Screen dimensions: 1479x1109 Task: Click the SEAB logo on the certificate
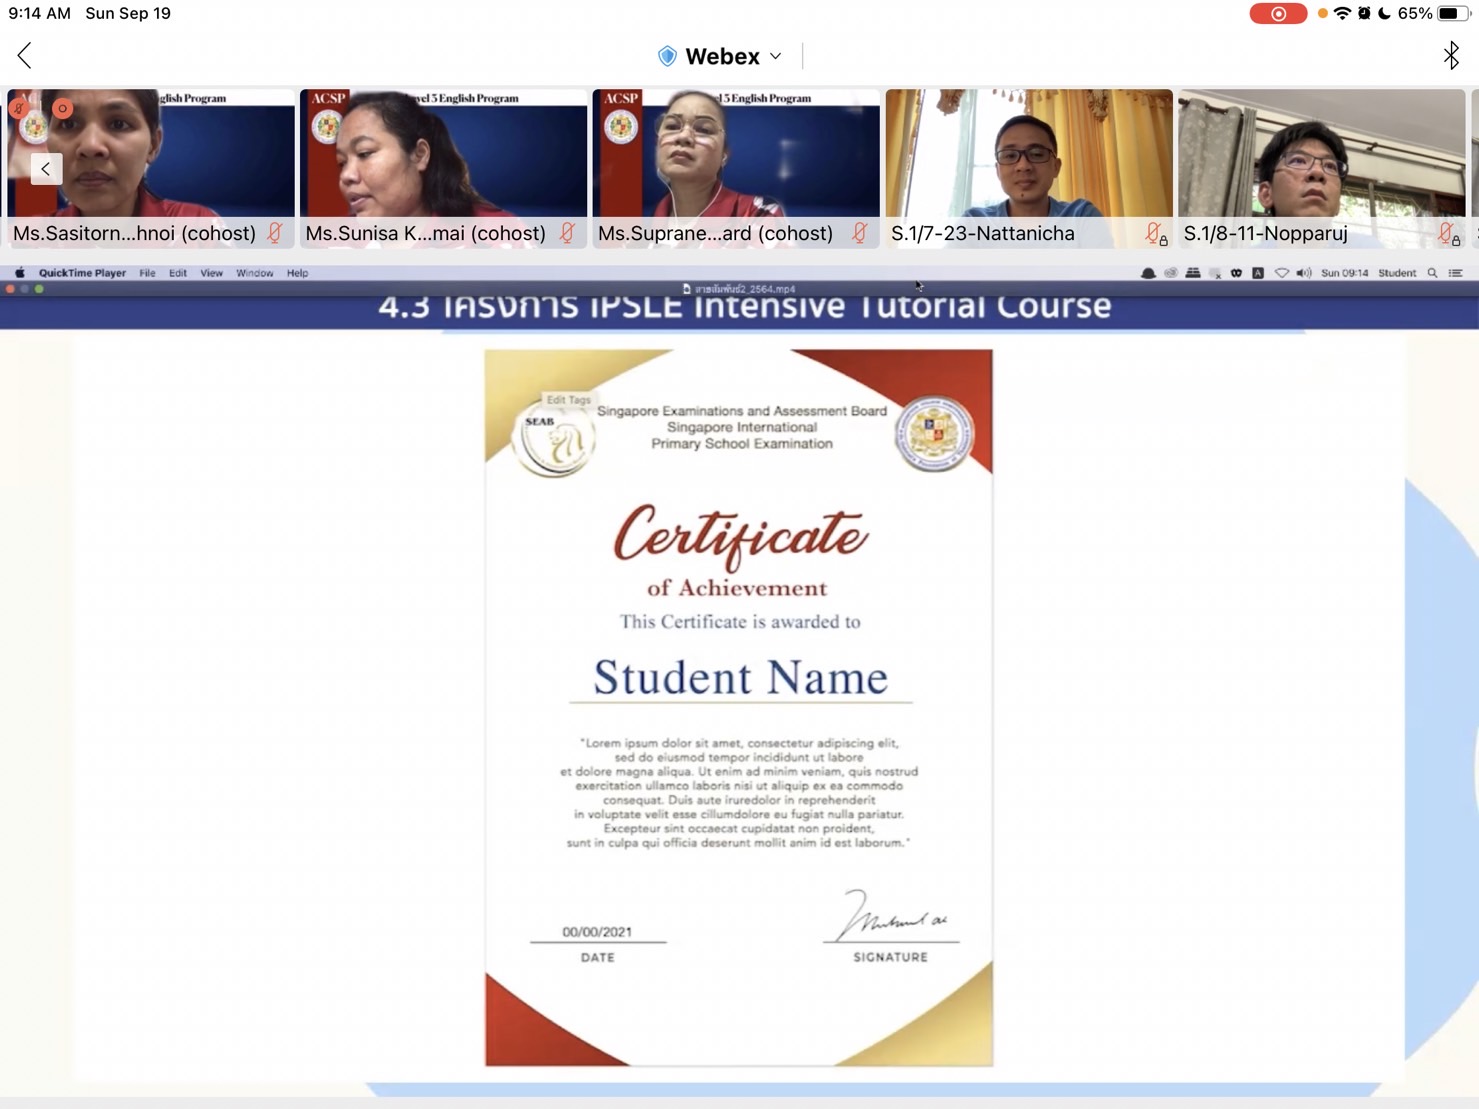(555, 438)
